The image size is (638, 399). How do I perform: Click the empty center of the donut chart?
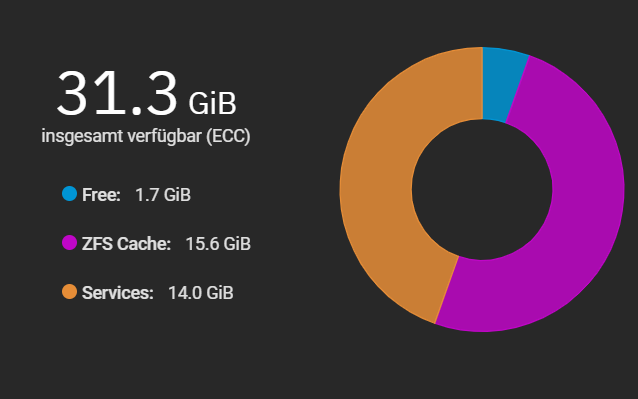[x=482, y=190]
